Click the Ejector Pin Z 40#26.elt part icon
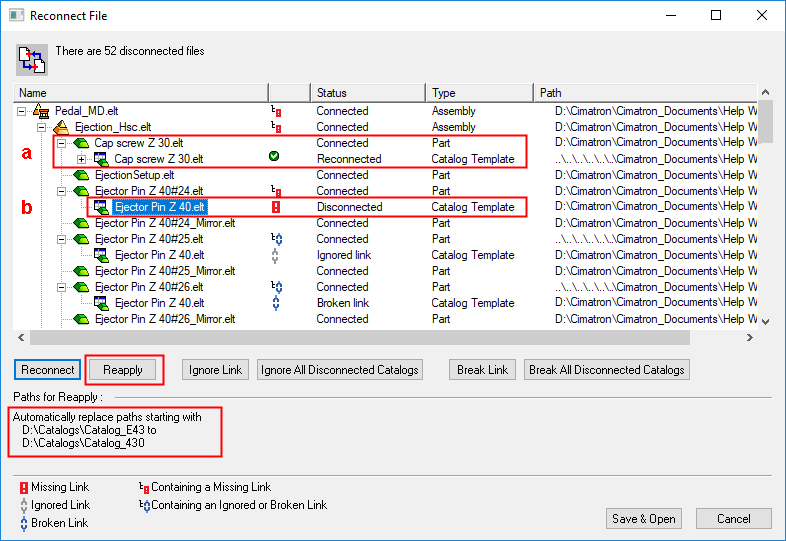This screenshot has height=541, width=786. click(81, 287)
